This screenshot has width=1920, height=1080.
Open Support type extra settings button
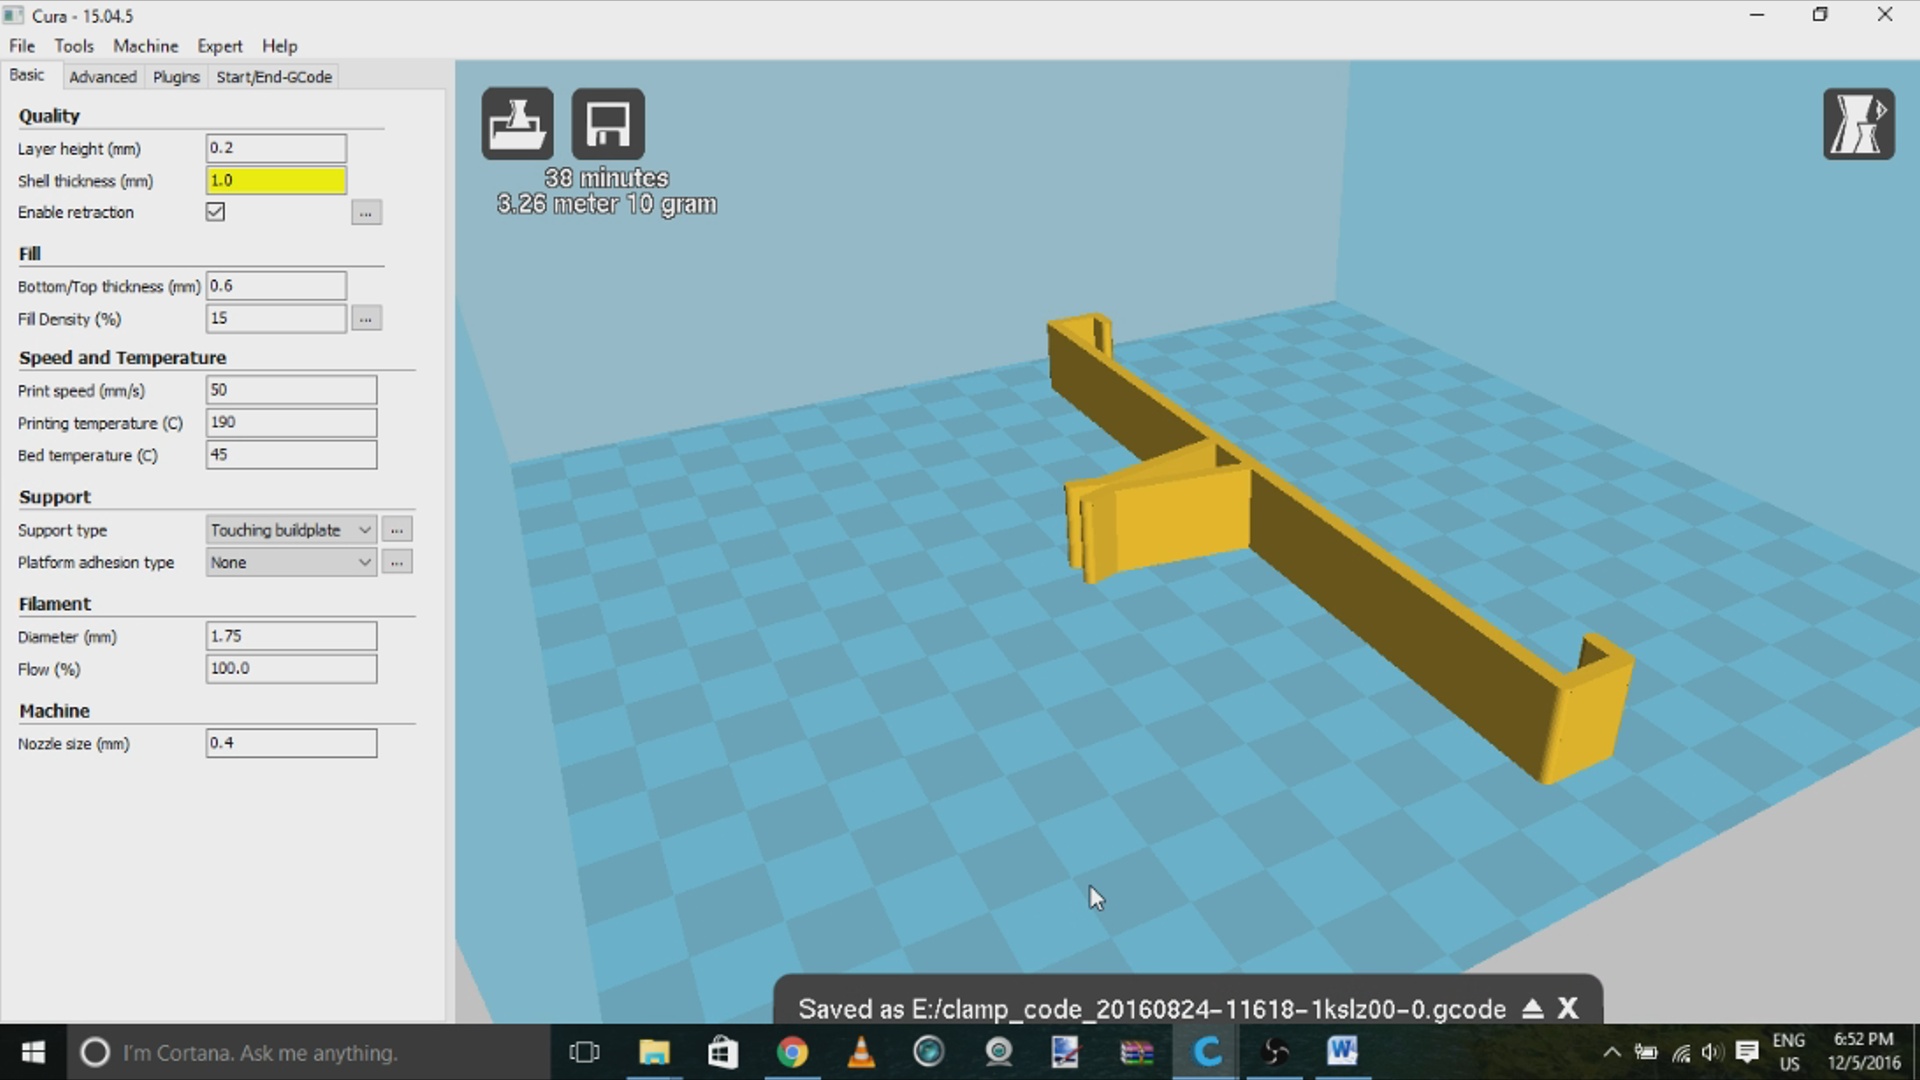pos(397,530)
